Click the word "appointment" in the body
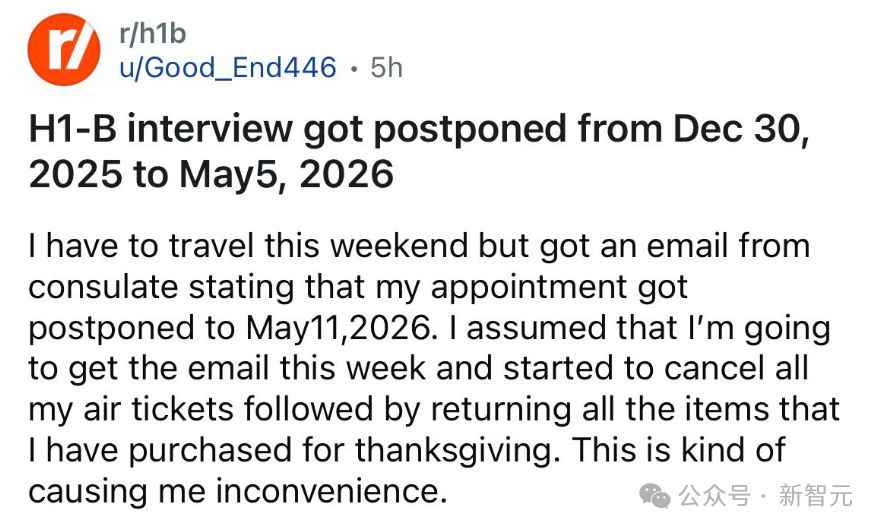 tap(529, 287)
